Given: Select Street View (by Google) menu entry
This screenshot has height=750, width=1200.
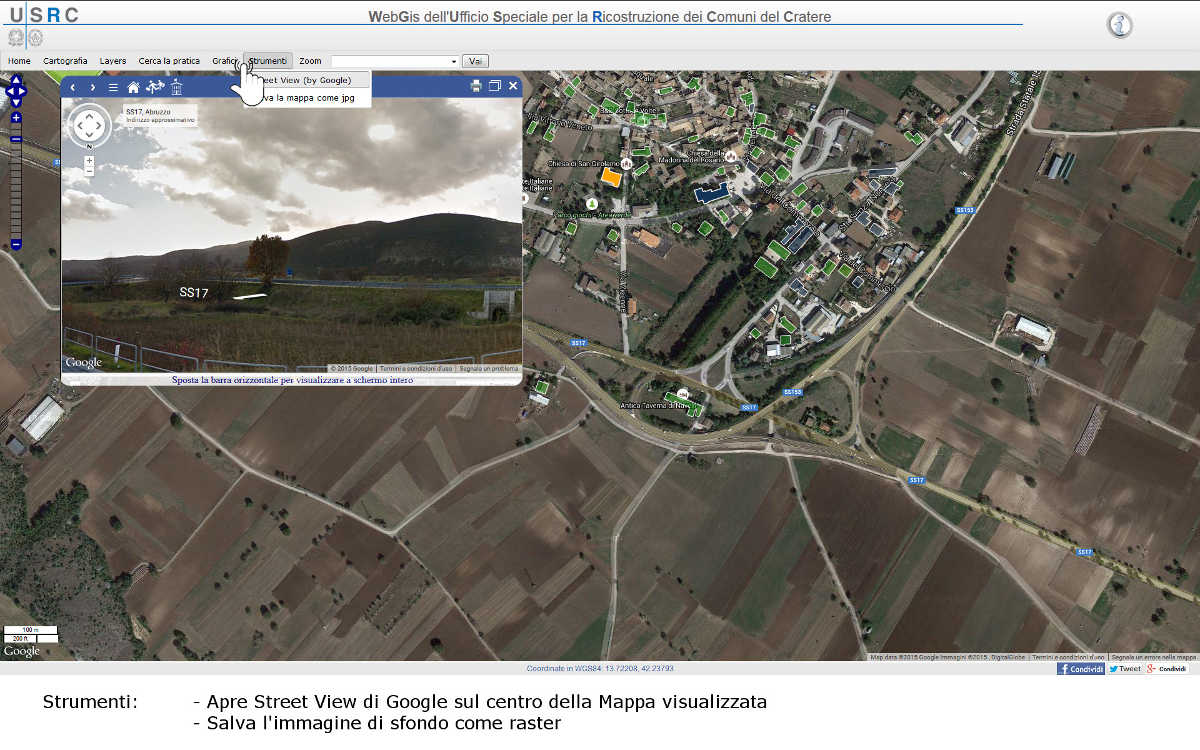Looking at the screenshot, I should click(x=307, y=80).
